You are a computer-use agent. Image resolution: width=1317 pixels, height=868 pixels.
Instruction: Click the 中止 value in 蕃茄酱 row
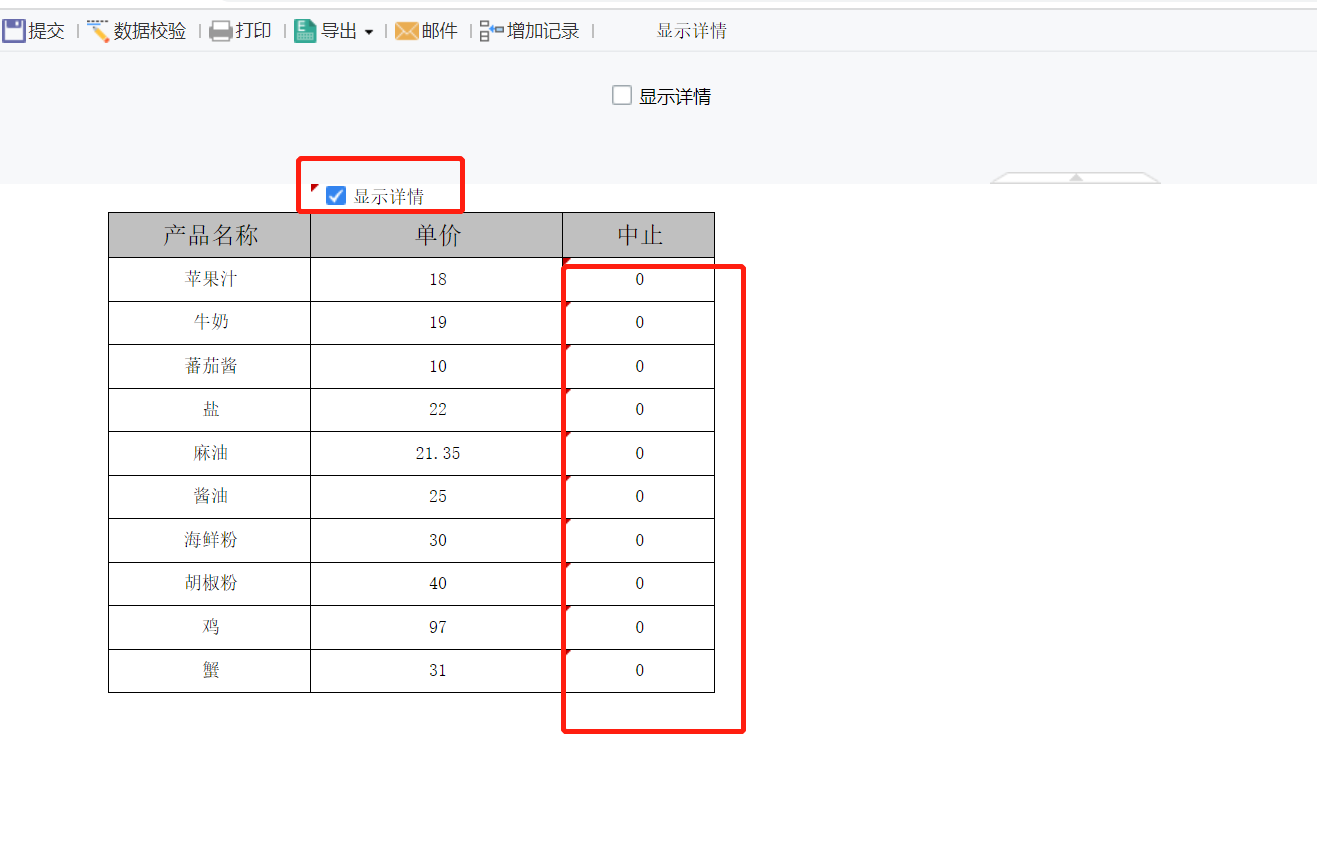[639, 366]
